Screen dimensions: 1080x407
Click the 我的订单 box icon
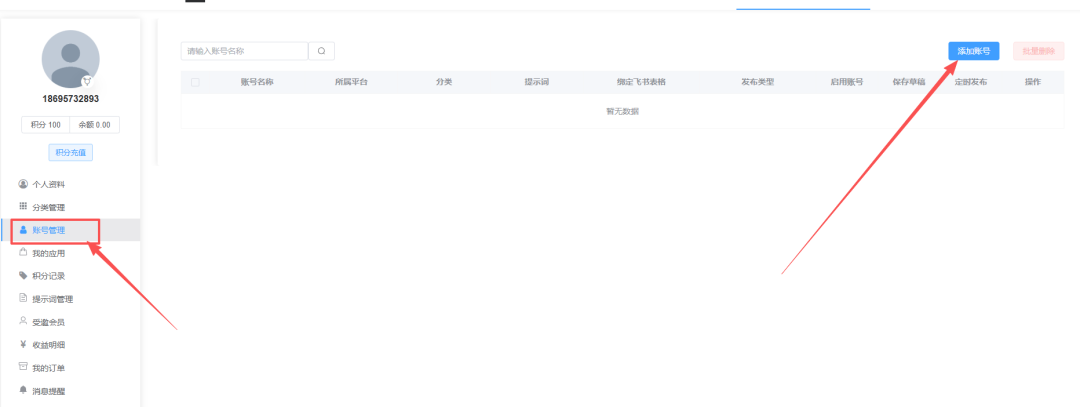(23, 367)
